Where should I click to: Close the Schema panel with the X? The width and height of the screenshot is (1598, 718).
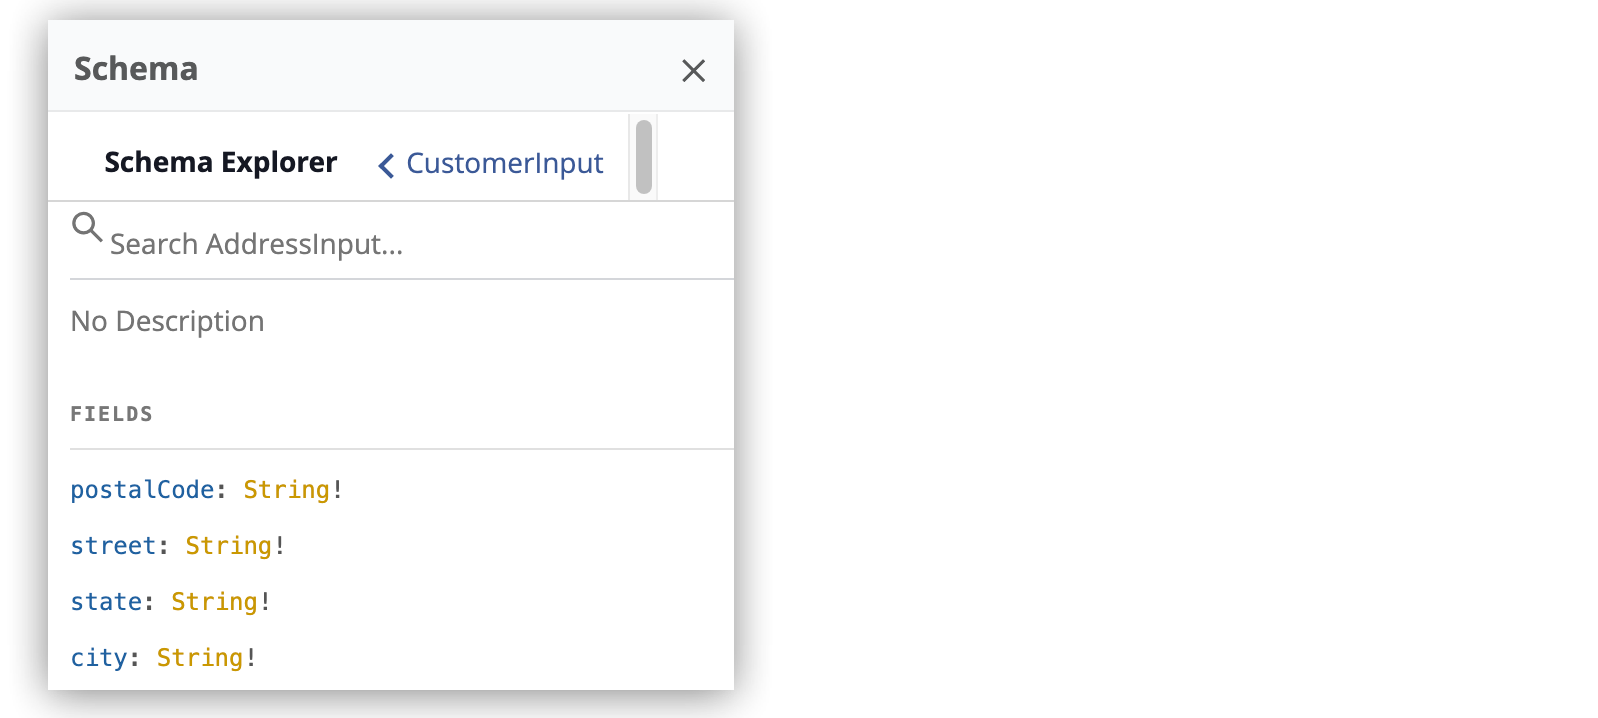[x=694, y=71]
